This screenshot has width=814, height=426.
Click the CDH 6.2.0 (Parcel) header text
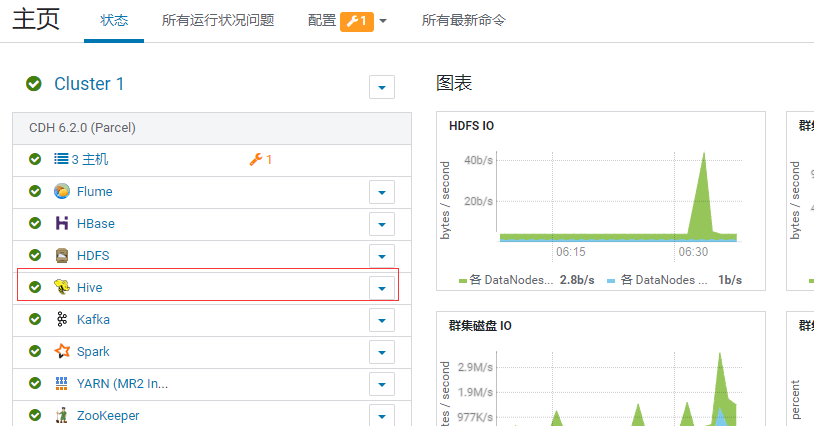click(82, 128)
